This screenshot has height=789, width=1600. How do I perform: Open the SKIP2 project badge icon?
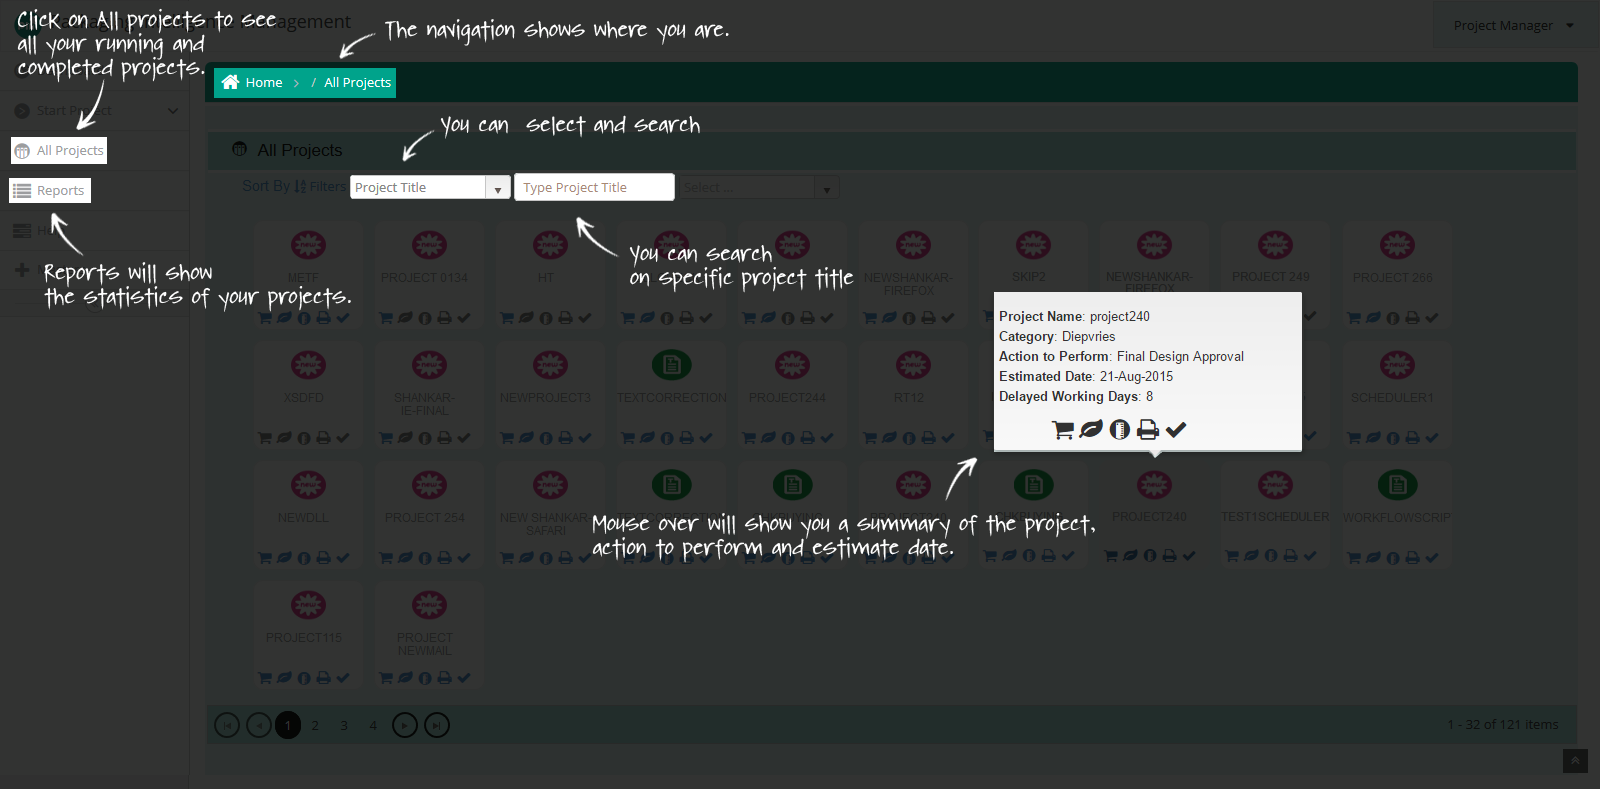coord(1033,245)
